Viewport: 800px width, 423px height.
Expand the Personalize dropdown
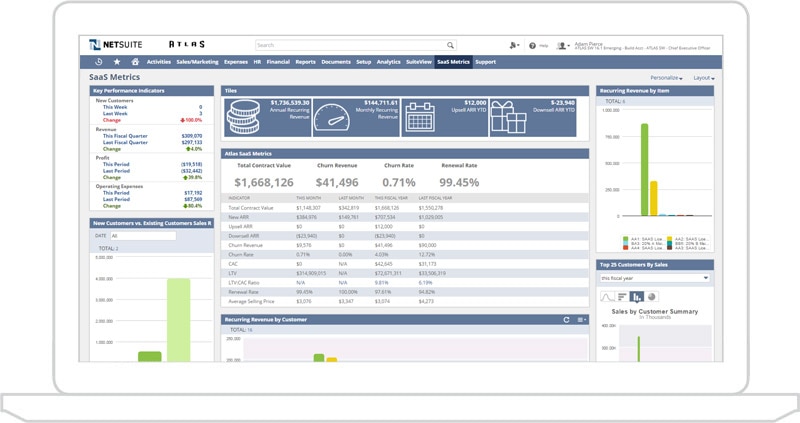(666, 78)
